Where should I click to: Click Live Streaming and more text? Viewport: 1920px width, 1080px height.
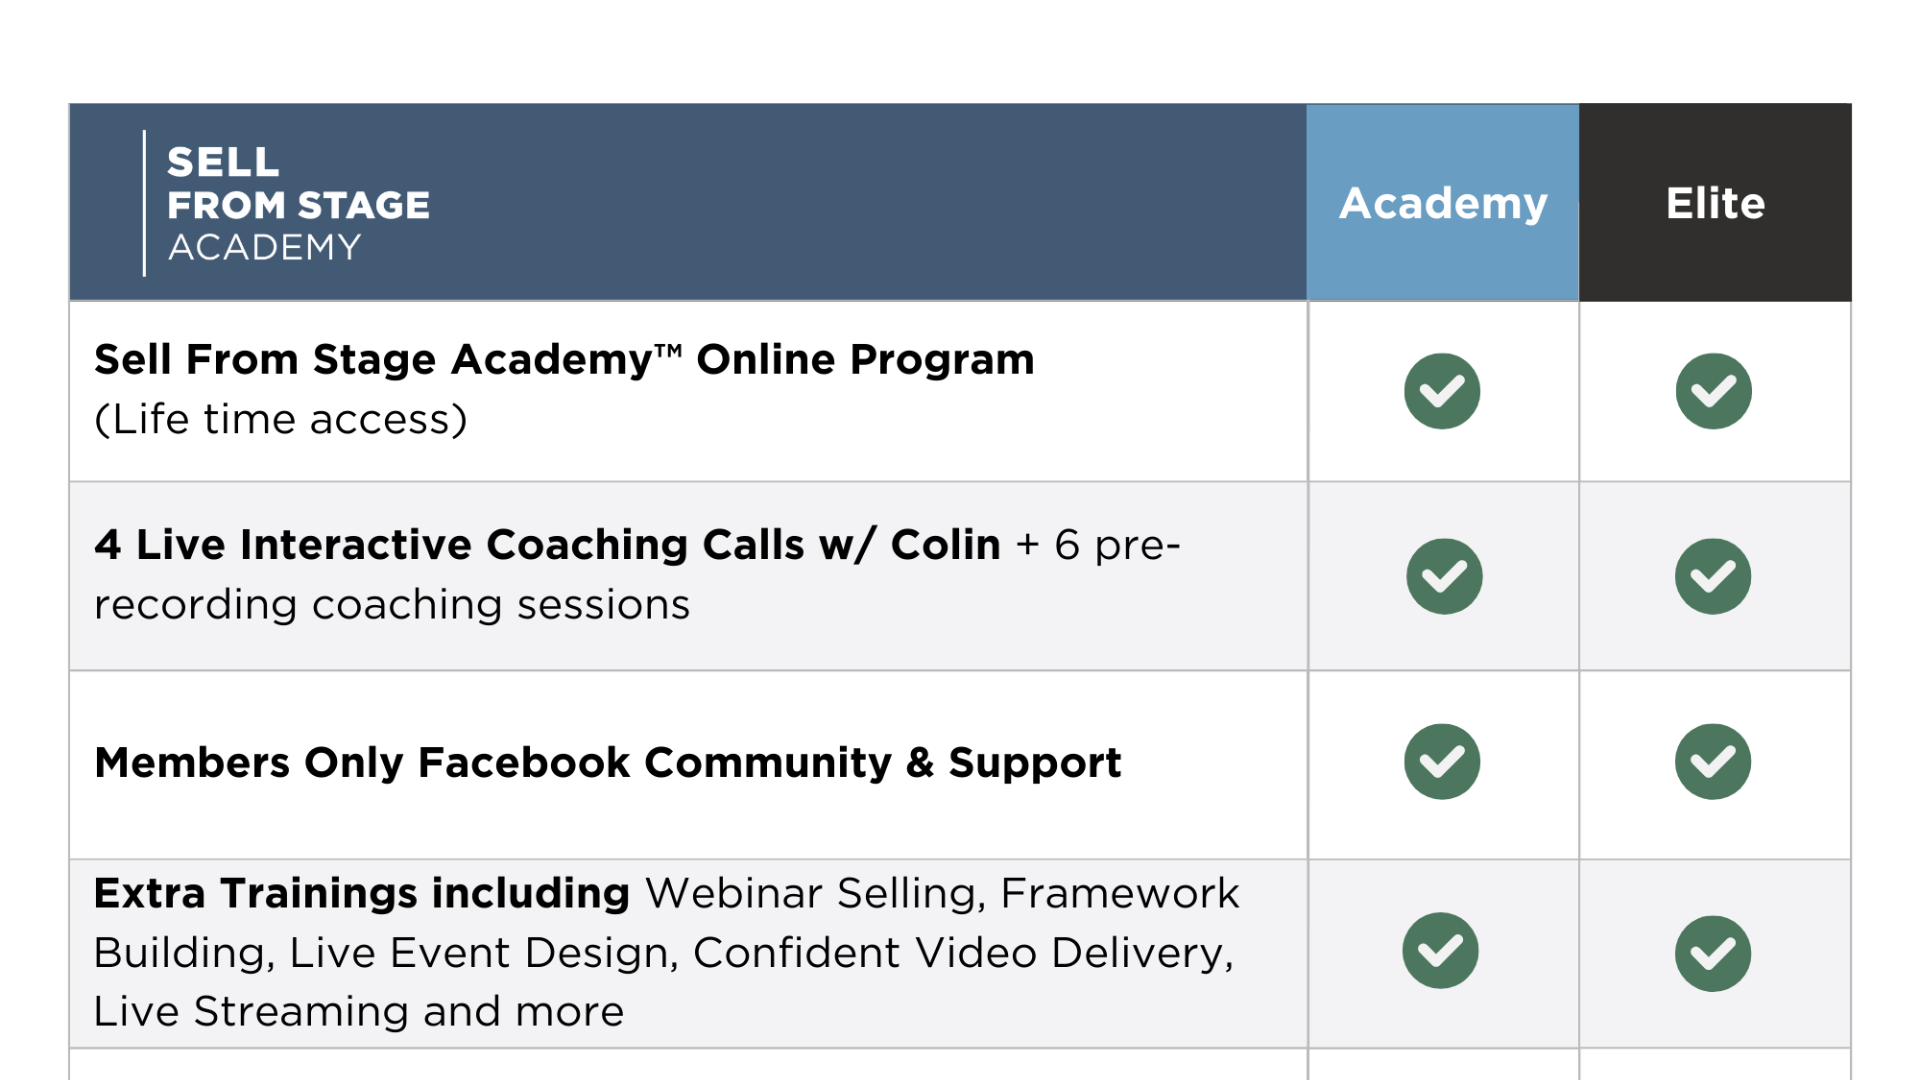coord(359,1012)
